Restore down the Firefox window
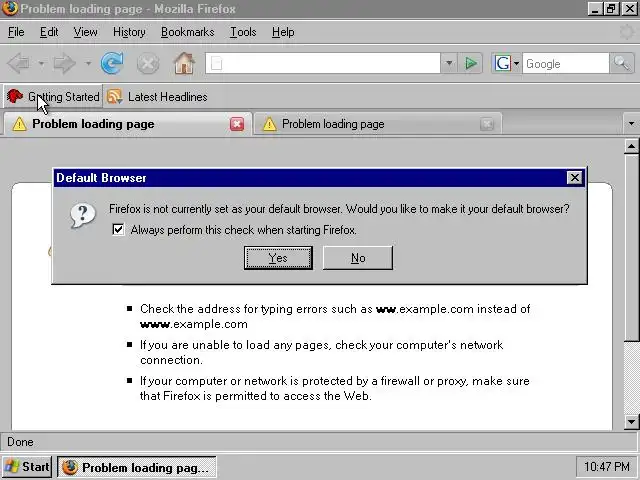Image resolution: width=640 pixels, height=480 pixels. pyautogui.click(x=611, y=9)
